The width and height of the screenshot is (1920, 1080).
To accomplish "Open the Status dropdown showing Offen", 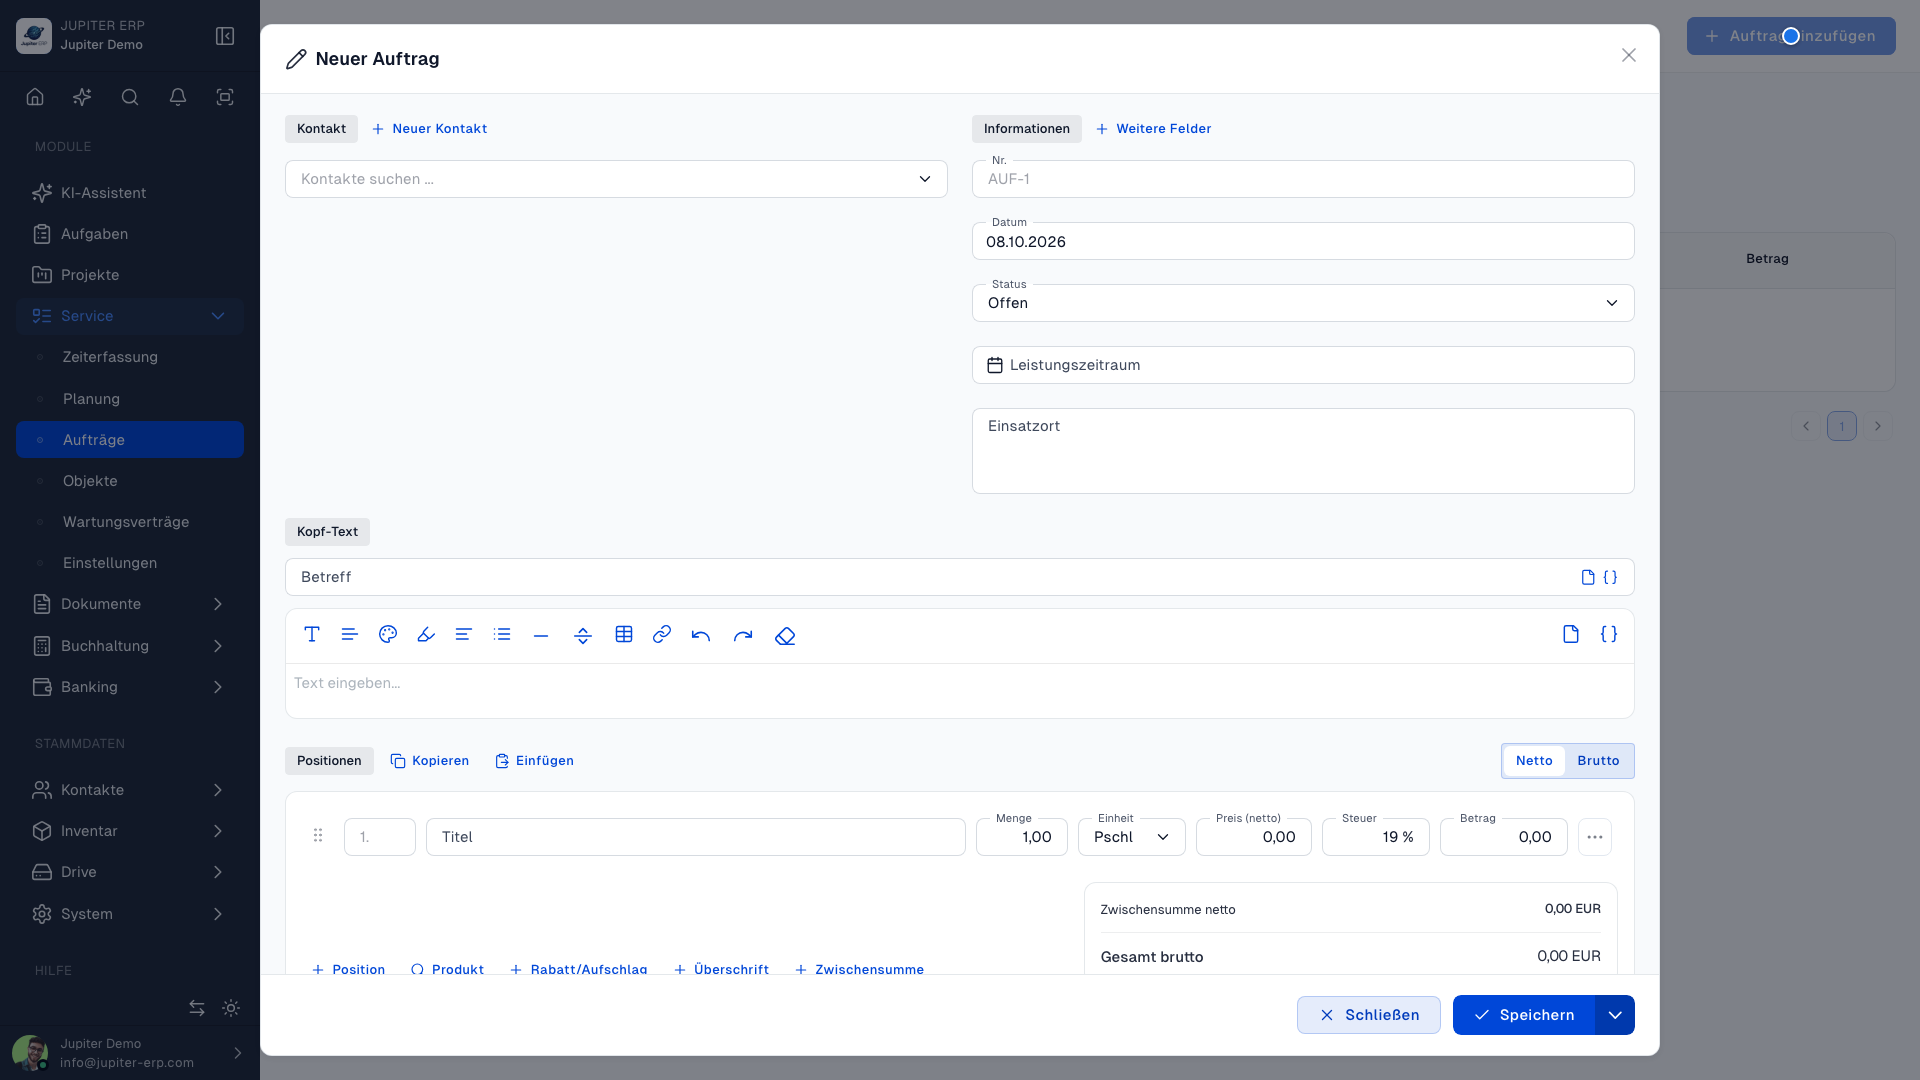I will click(1303, 303).
